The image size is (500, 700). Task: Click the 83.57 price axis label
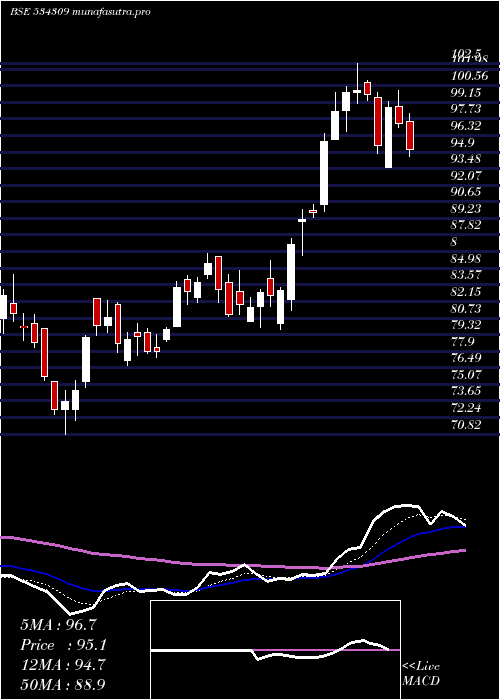pyautogui.click(x=466, y=276)
